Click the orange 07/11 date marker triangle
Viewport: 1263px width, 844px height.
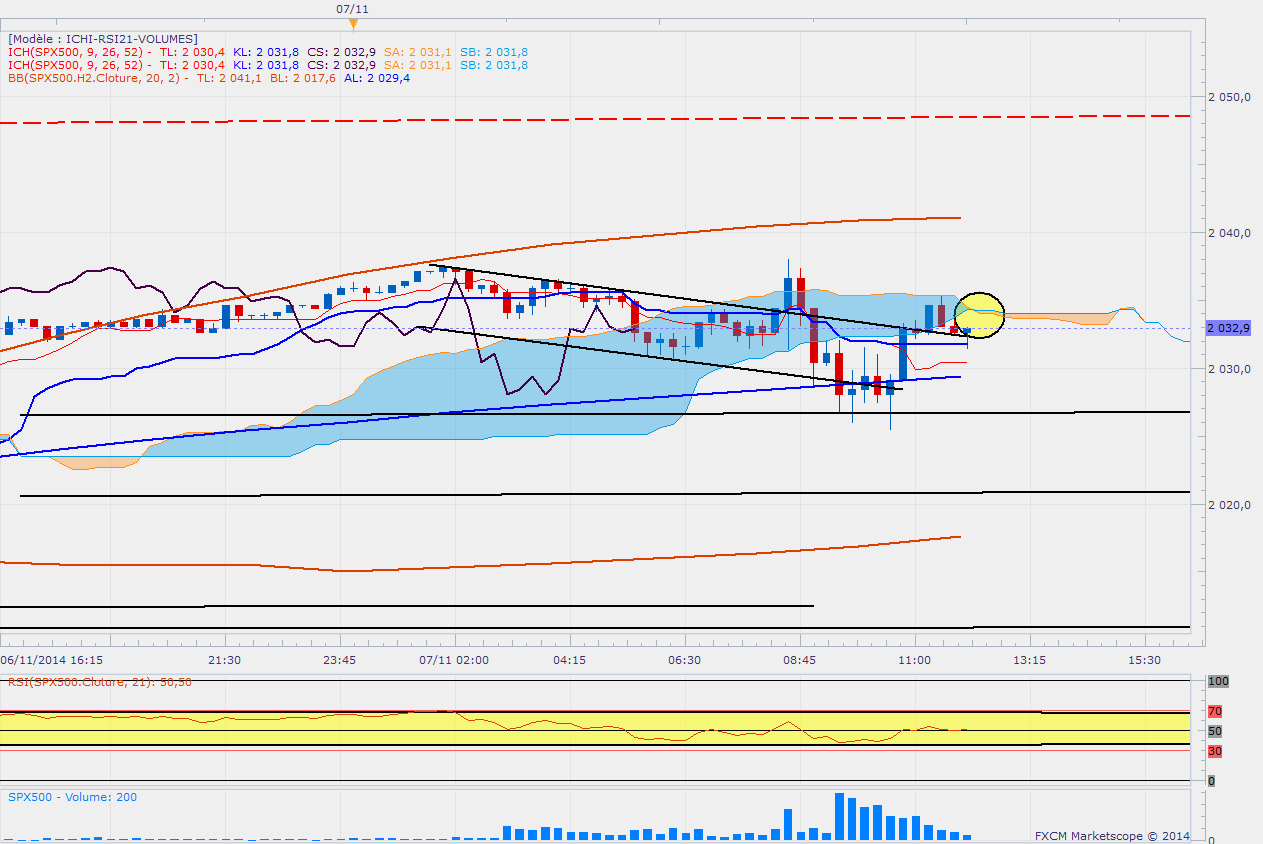[352, 23]
